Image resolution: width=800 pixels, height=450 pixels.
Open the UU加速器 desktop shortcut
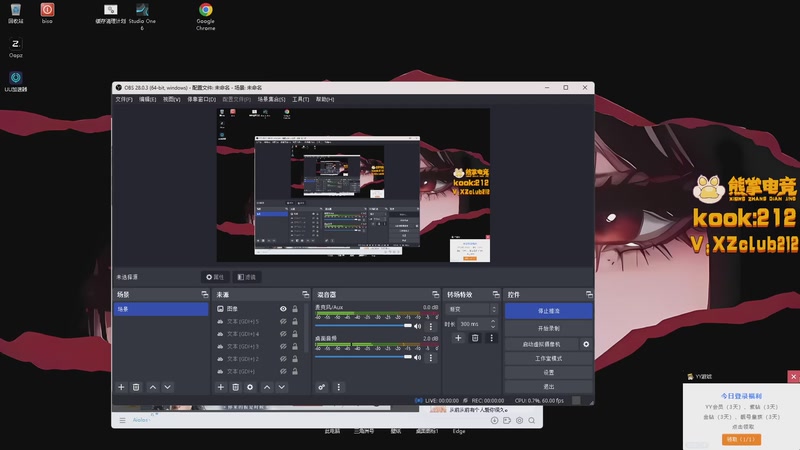pyautogui.click(x=15, y=81)
